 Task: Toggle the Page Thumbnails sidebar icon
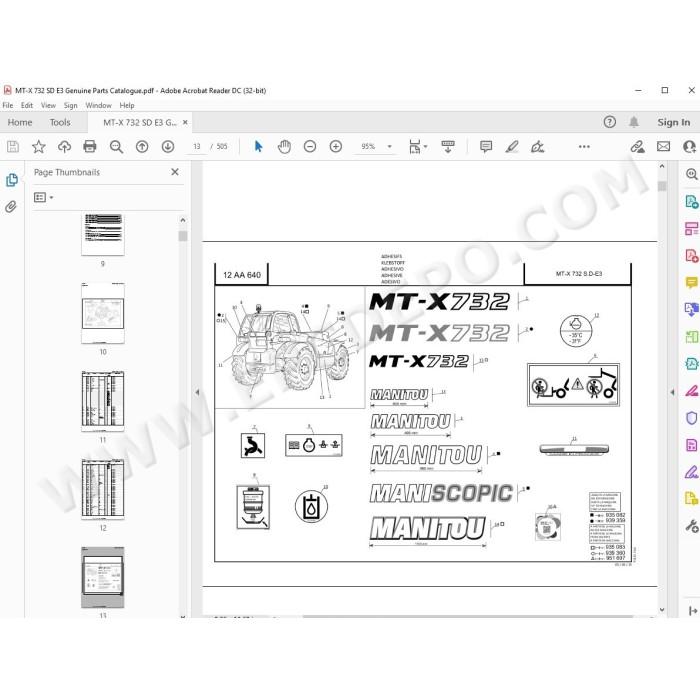(x=12, y=180)
